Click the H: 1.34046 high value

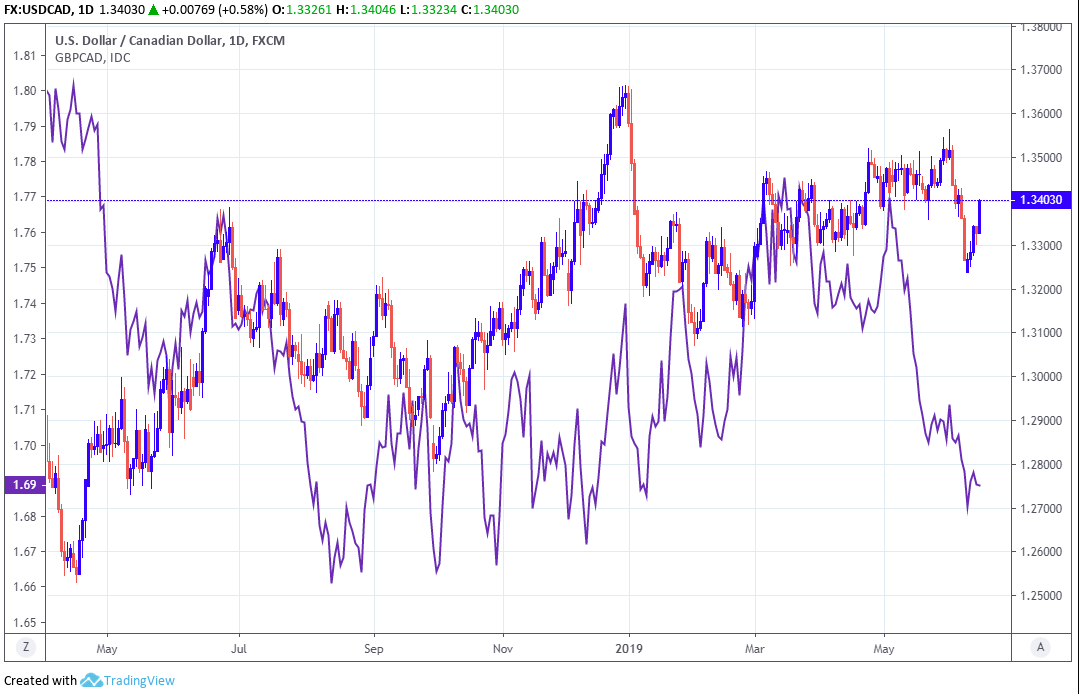[371, 9]
